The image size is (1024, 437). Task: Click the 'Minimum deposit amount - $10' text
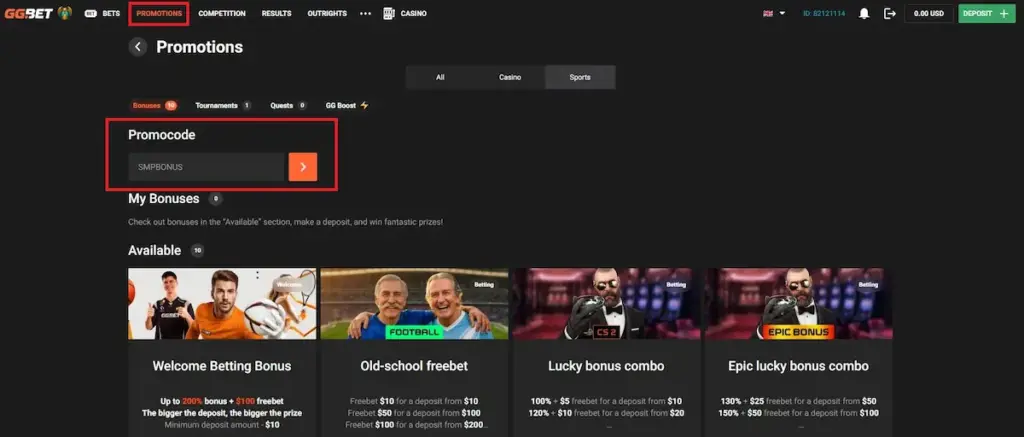click(x=222, y=425)
